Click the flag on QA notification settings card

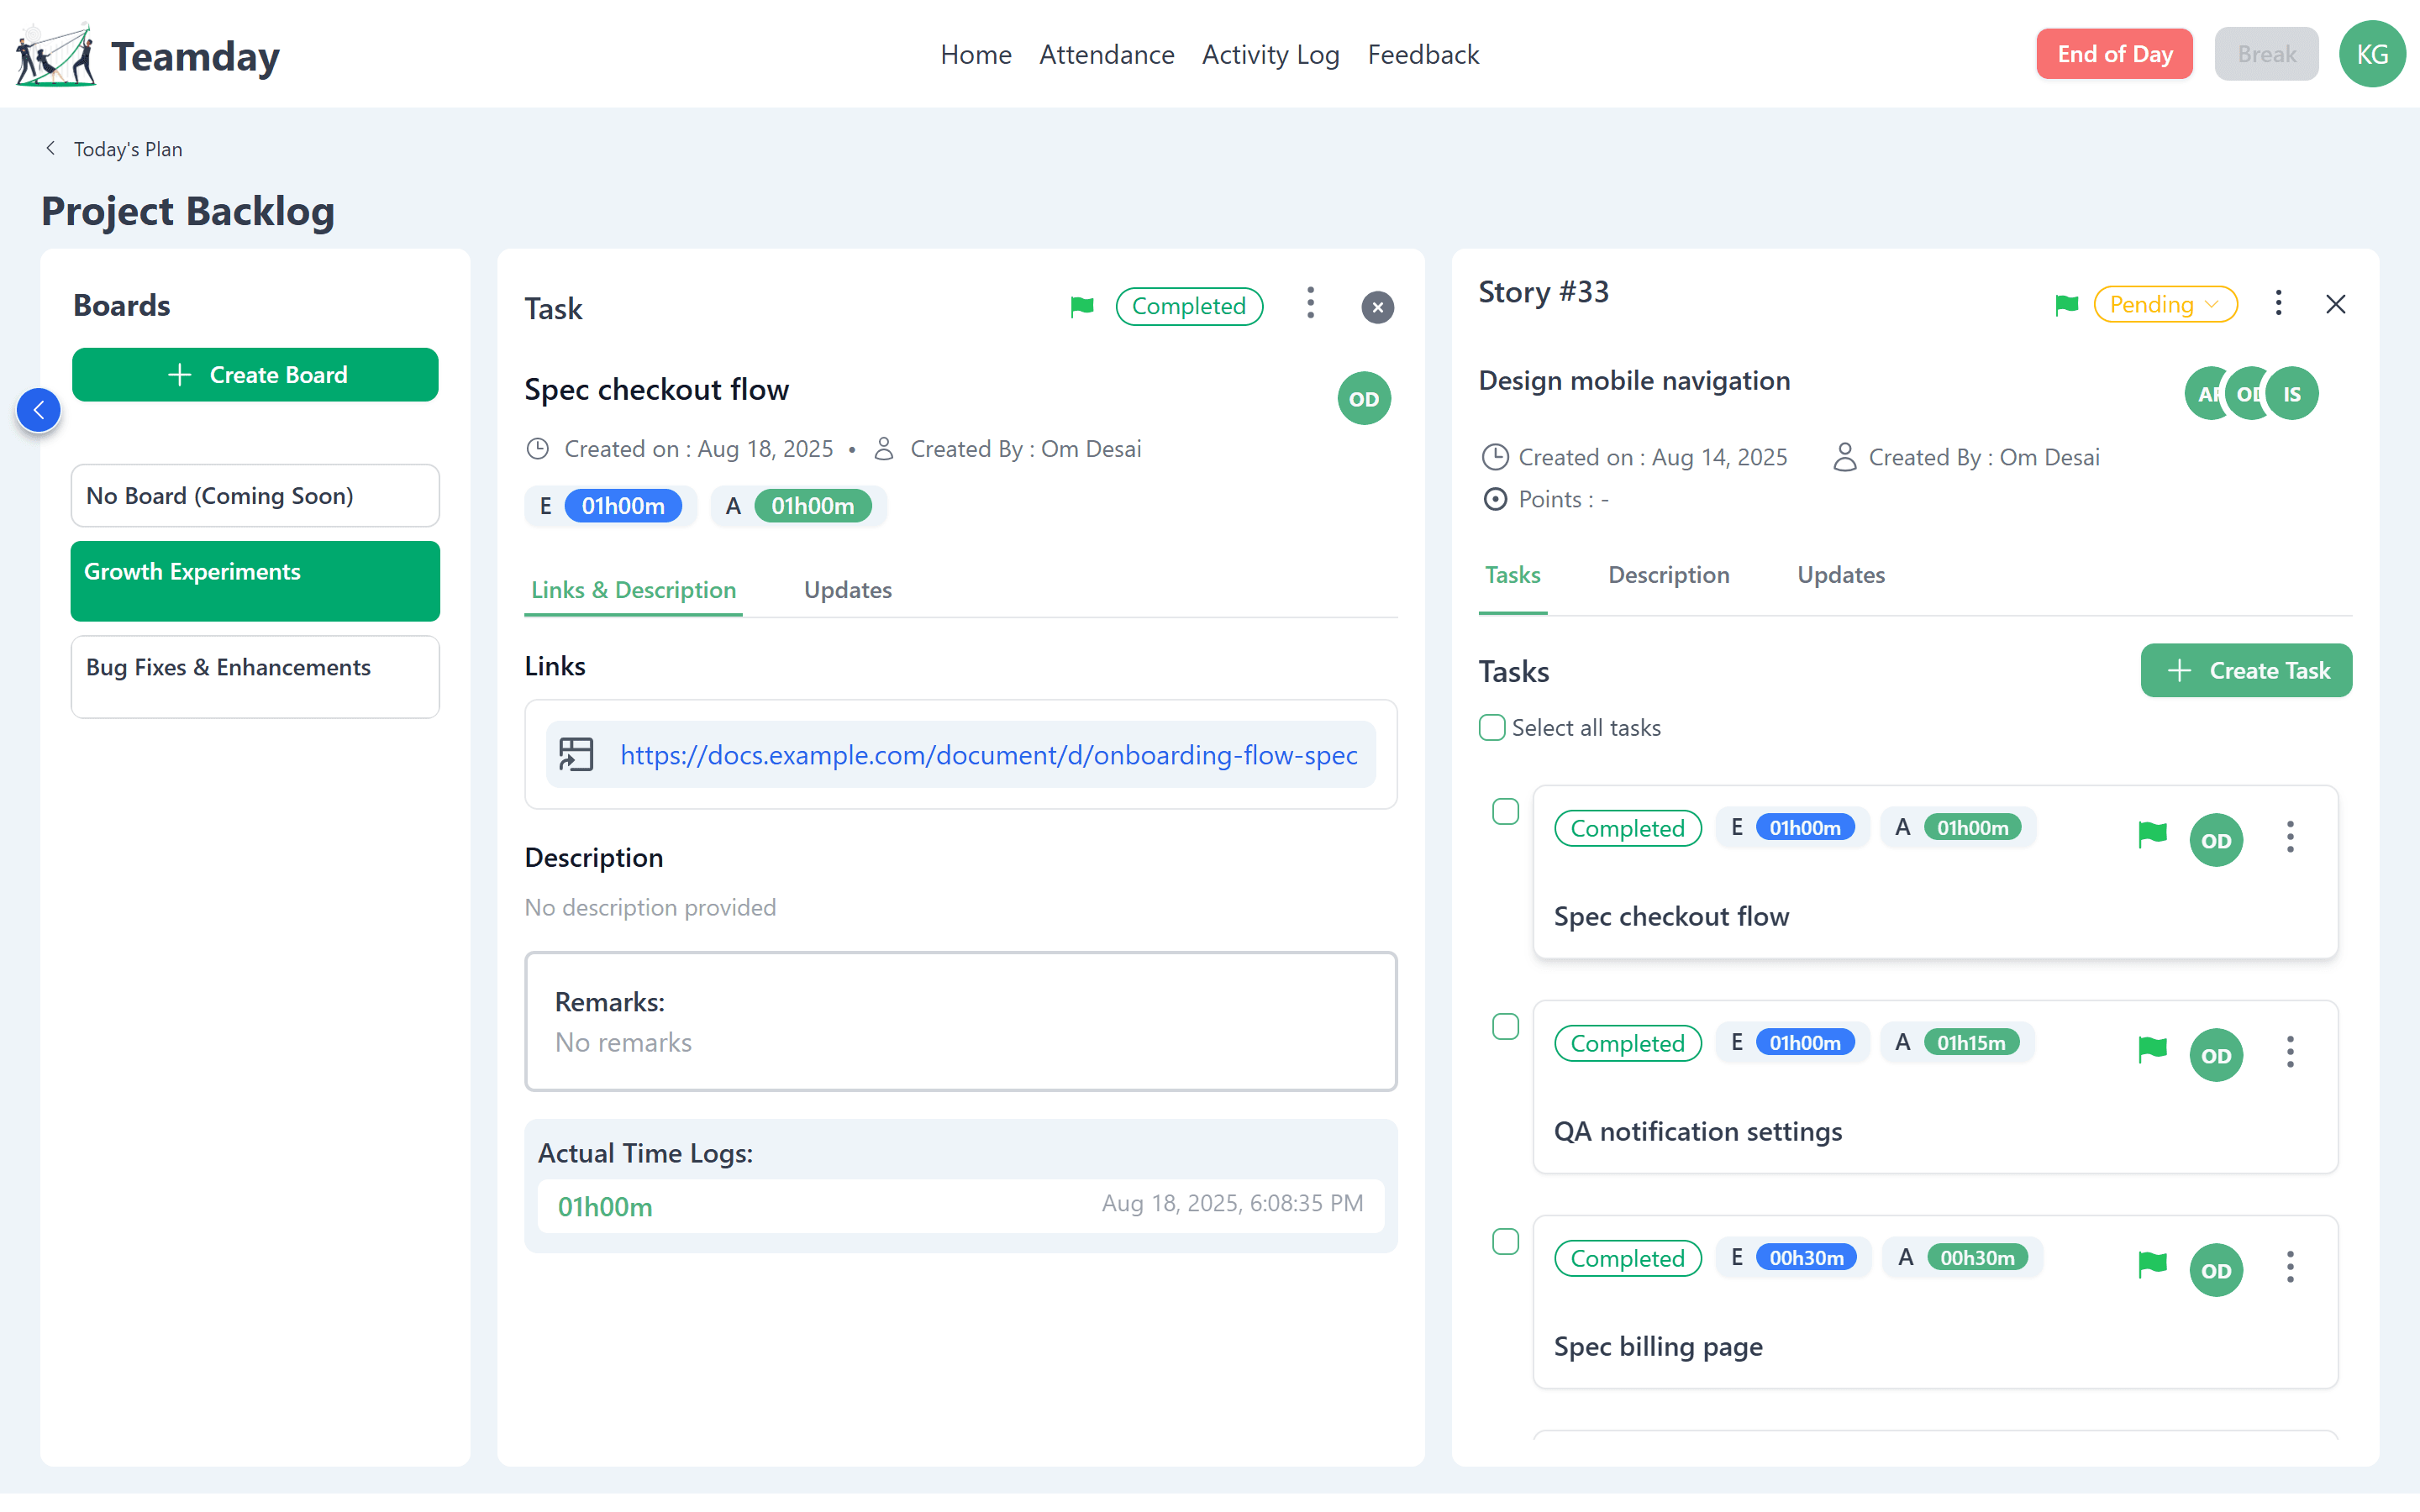tap(2152, 1049)
